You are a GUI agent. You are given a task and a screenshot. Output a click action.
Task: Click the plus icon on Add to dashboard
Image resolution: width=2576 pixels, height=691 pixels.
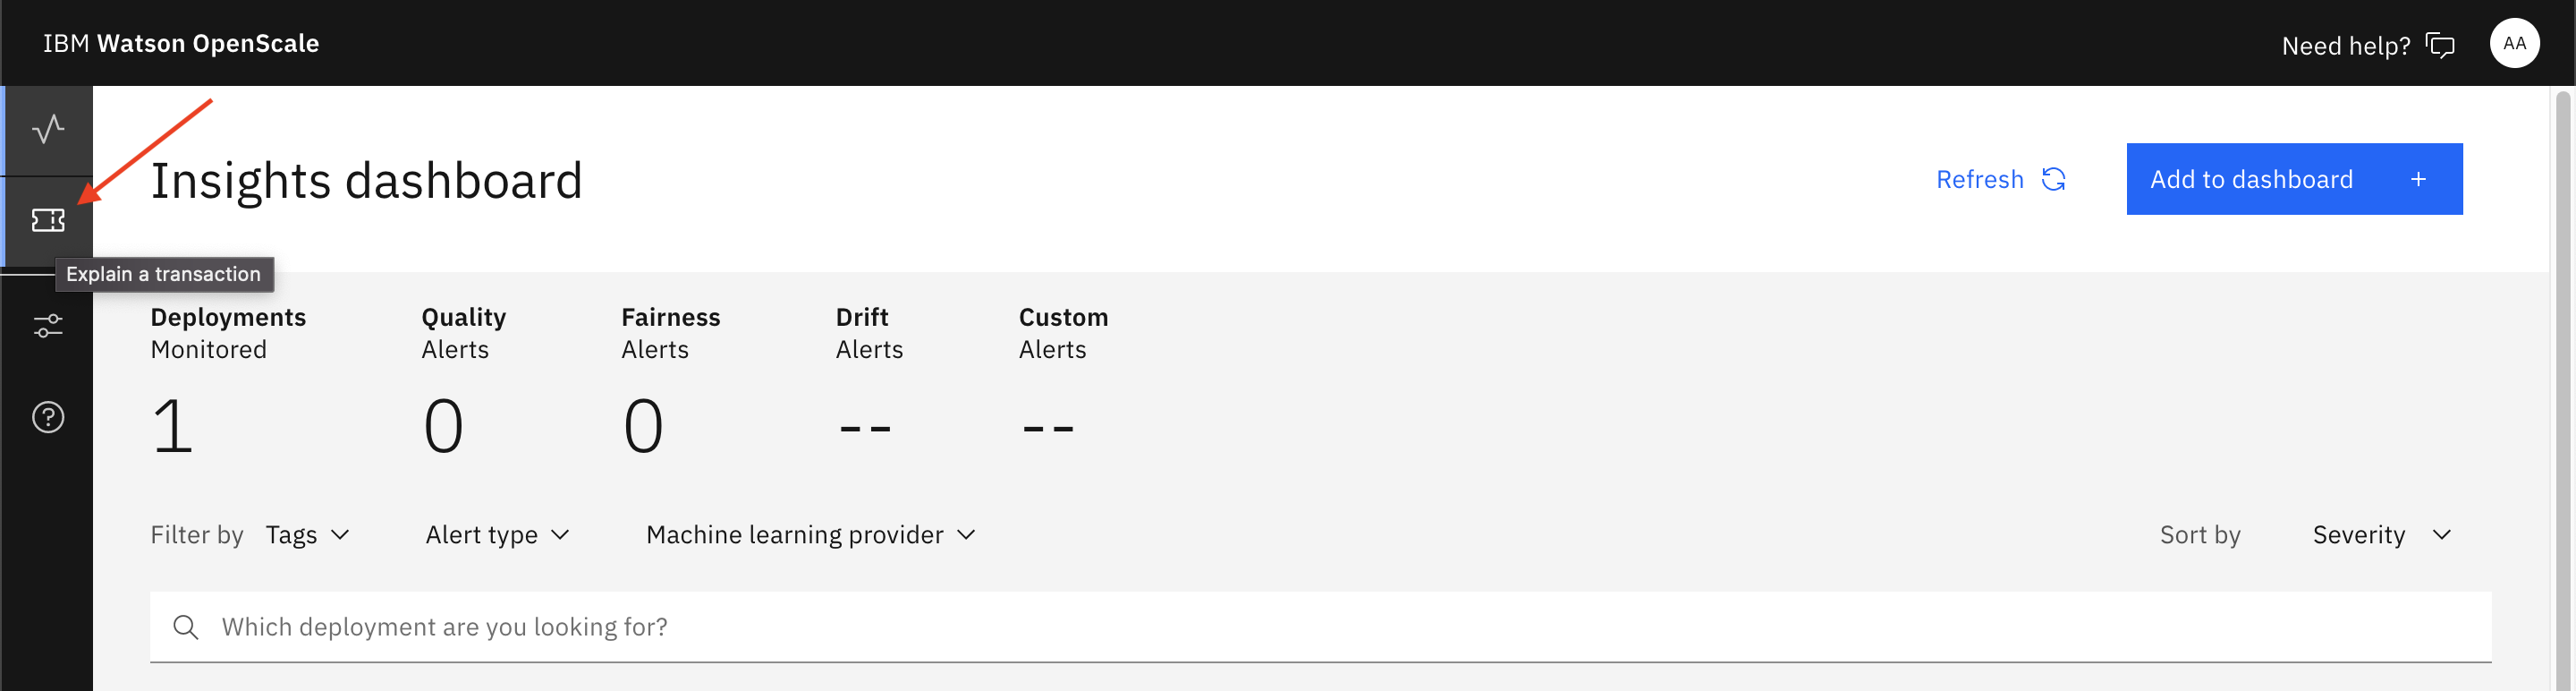point(2418,179)
